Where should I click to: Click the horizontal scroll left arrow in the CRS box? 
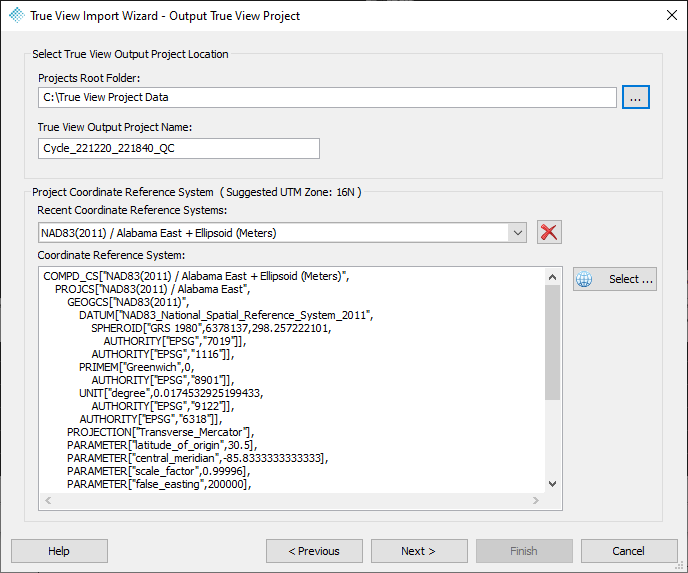pos(48,501)
